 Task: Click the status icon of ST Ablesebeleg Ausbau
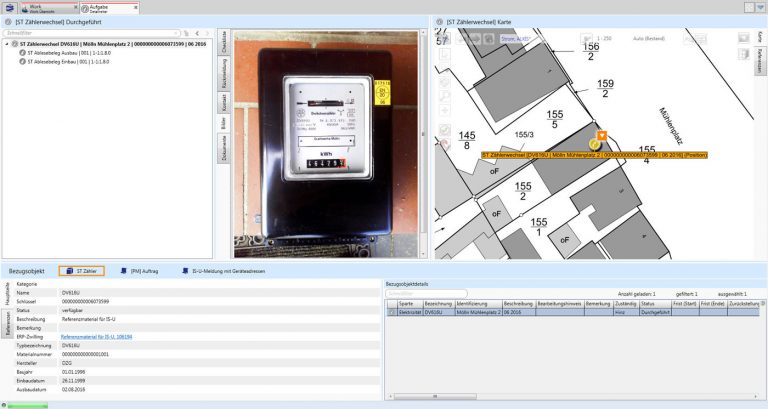(x=22, y=53)
